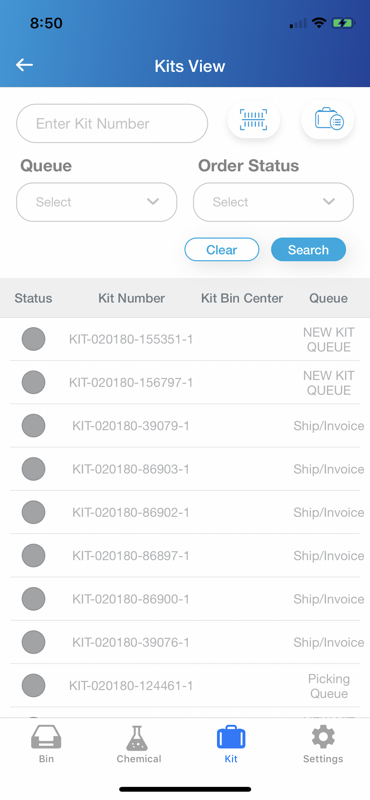Click the Clear button
The width and height of the screenshot is (370, 800).
221,249
